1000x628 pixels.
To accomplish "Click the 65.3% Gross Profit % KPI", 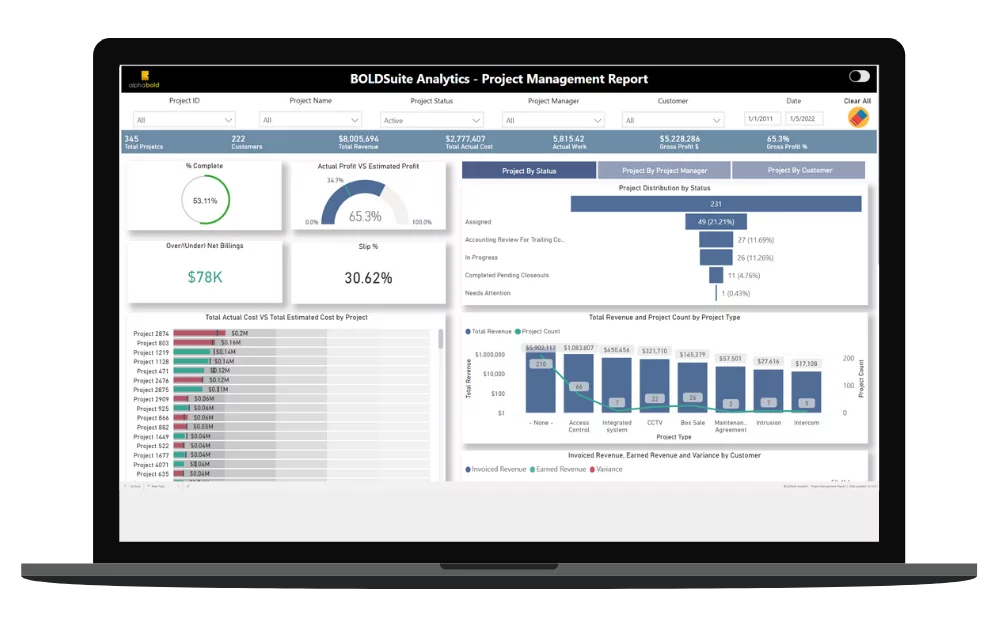I will click(x=786, y=142).
